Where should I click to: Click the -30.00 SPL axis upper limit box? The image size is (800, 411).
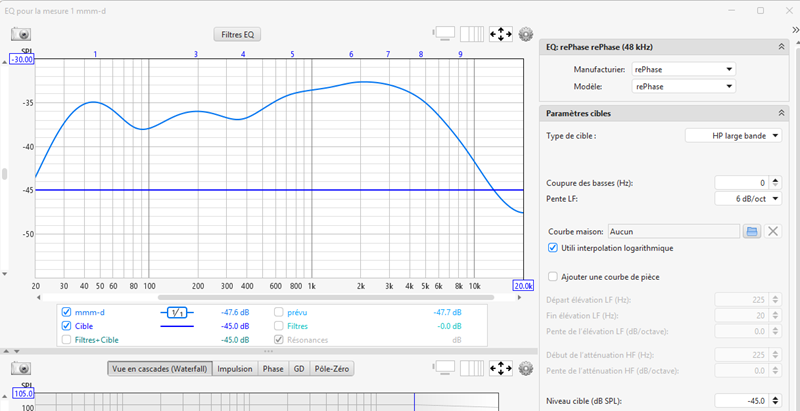pyautogui.click(x=22, y=59)
